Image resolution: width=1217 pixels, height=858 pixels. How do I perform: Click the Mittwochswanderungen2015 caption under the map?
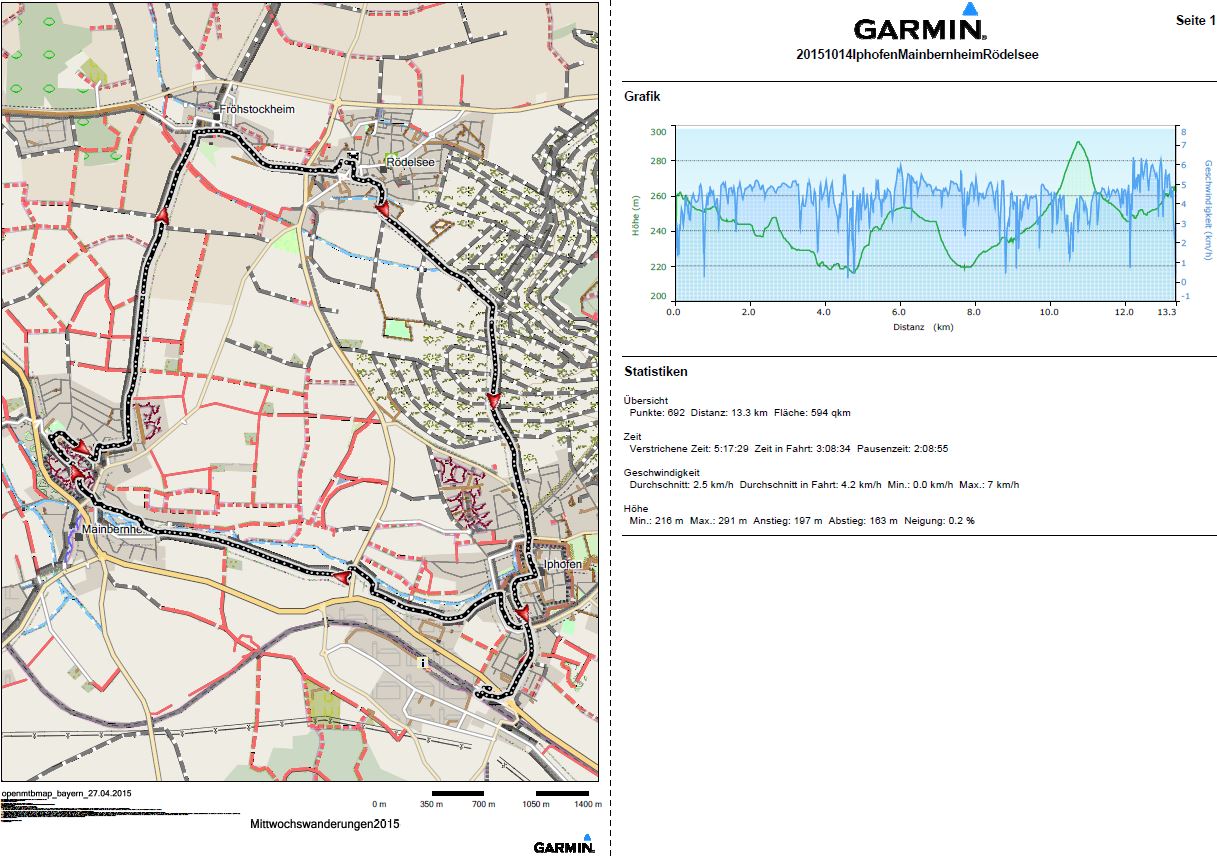coord(325,825)
